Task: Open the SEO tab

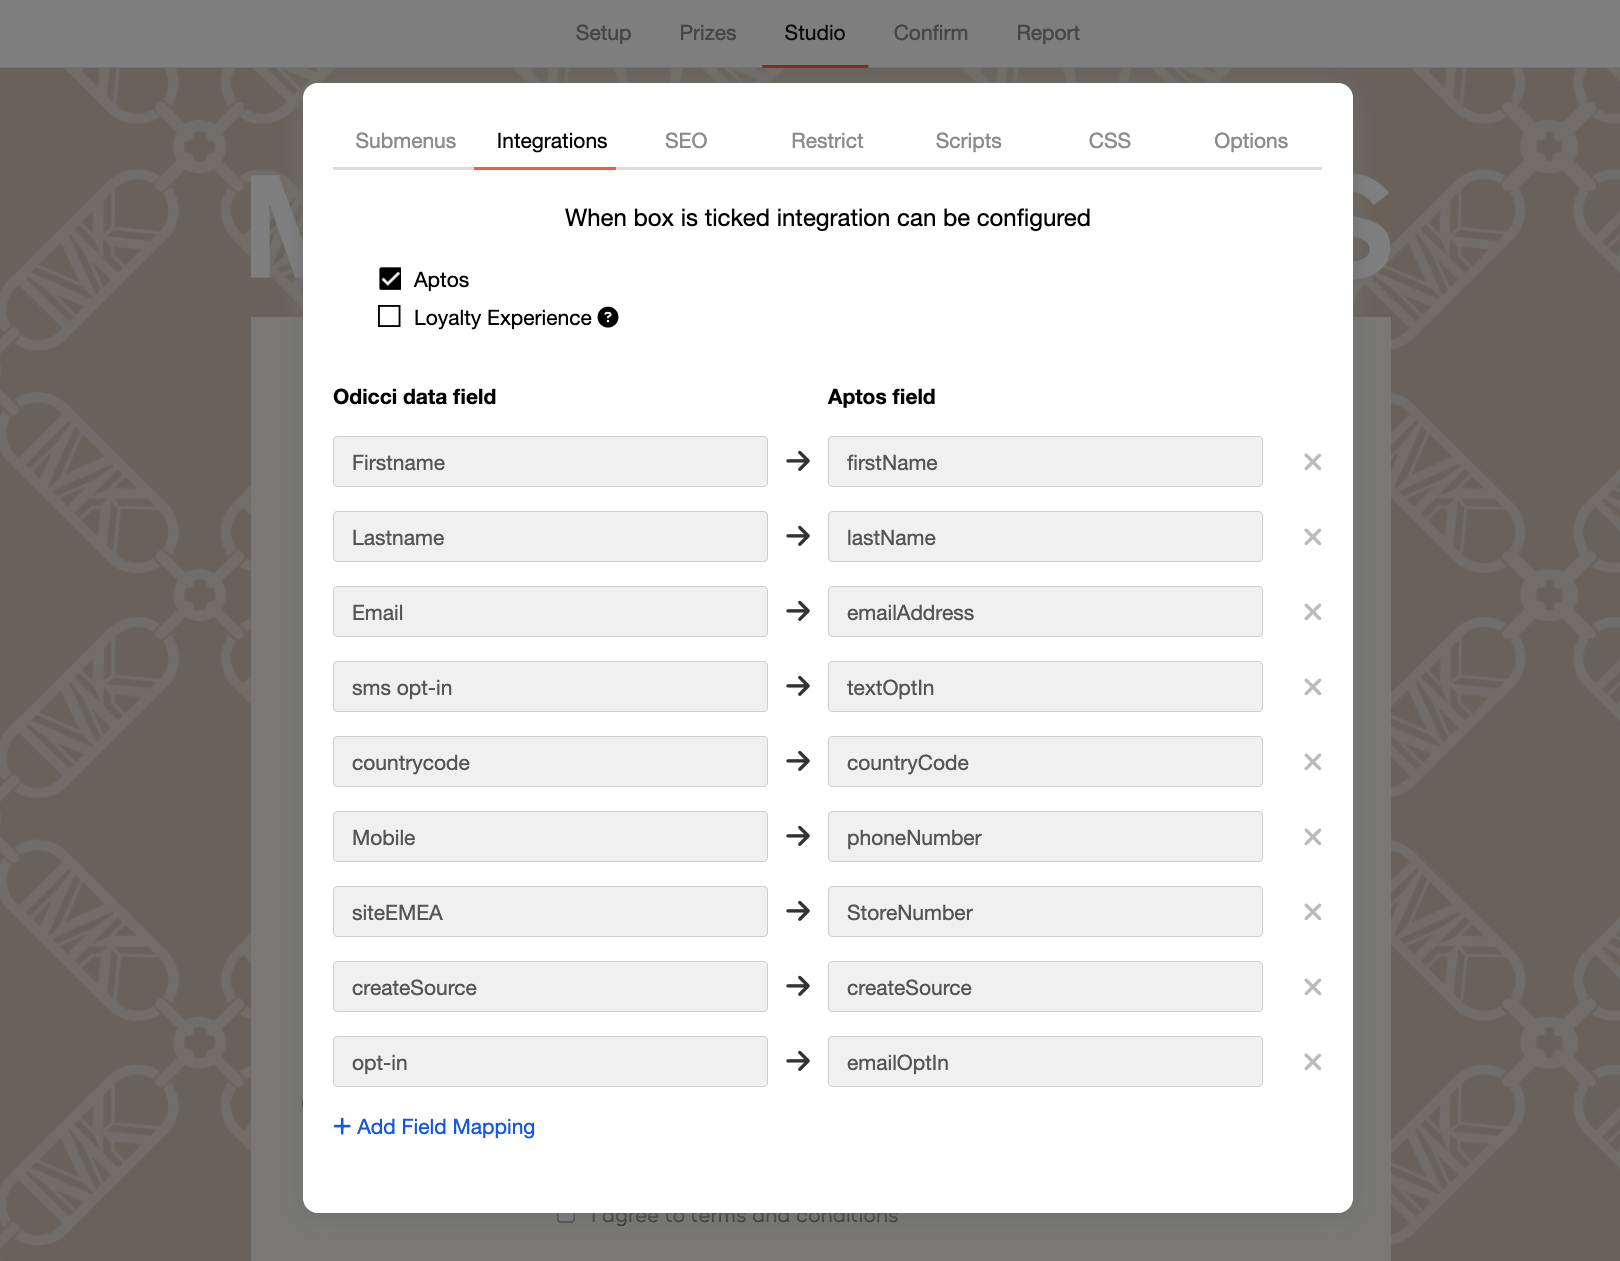Action: tap(686, 141)
